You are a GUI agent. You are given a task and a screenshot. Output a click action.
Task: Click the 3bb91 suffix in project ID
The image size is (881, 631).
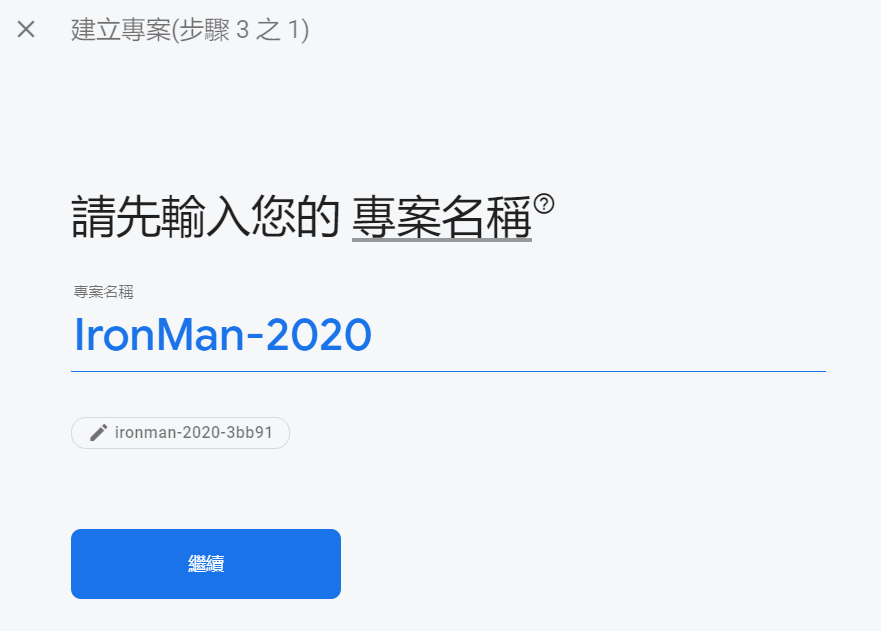click(x=249, y=433)
